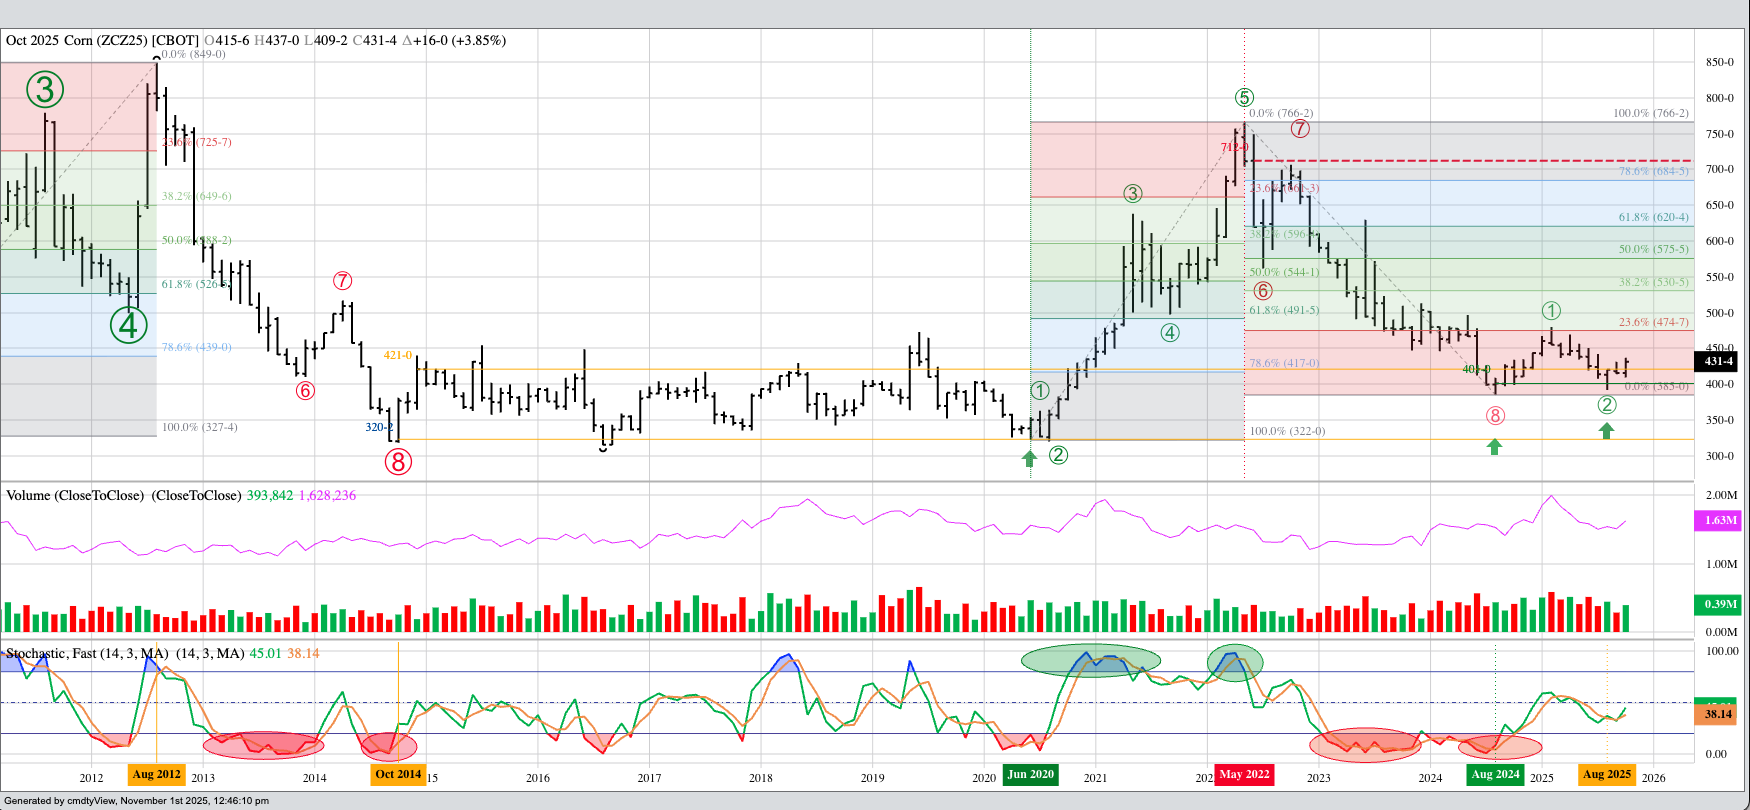Image resolution: width=1750 pixels, height=810 pixels.
Task: Click the large red circled 8 marker
Action: tap(398, 461)
